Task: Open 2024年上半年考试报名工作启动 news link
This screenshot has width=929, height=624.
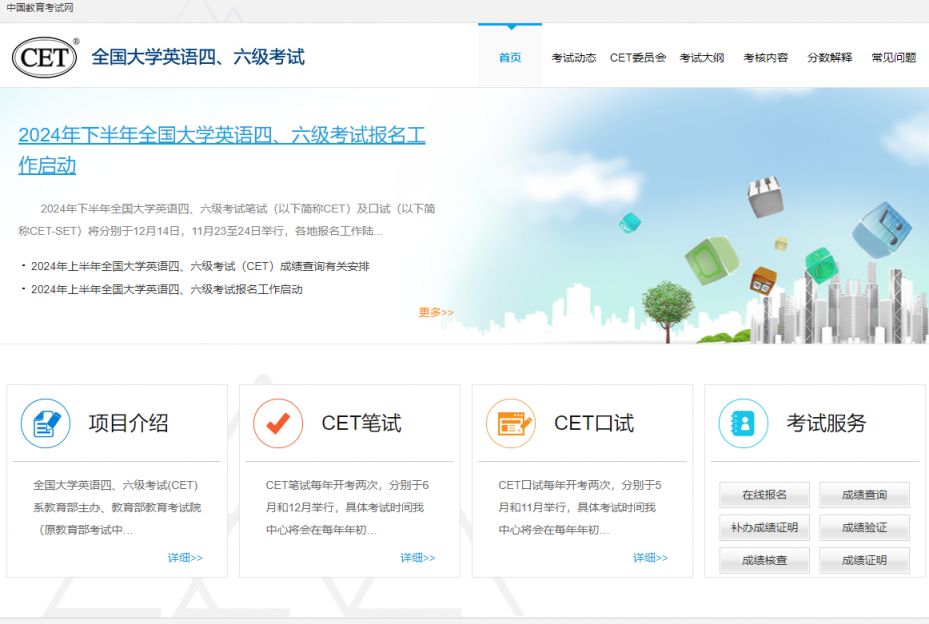Action: click(166, 289)
